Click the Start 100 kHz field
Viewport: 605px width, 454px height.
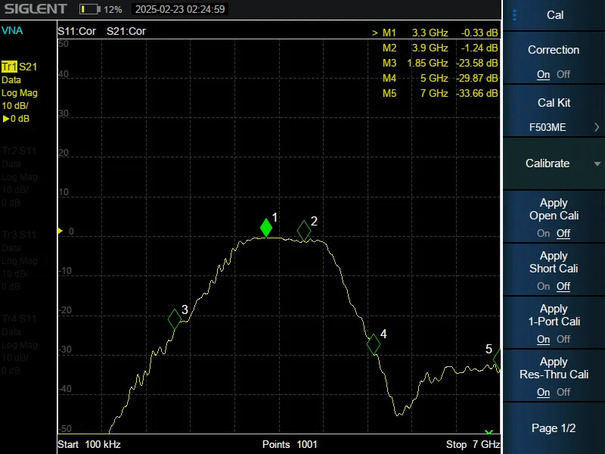[x=89, y=444]
